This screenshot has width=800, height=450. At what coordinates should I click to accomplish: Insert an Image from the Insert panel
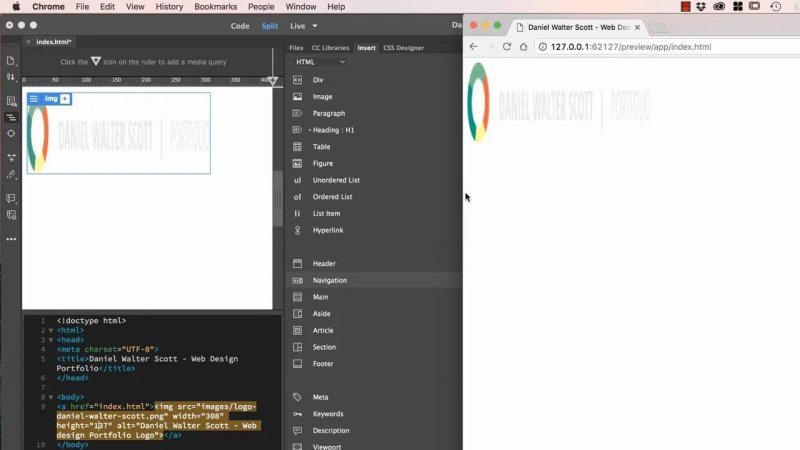[322, 96]
